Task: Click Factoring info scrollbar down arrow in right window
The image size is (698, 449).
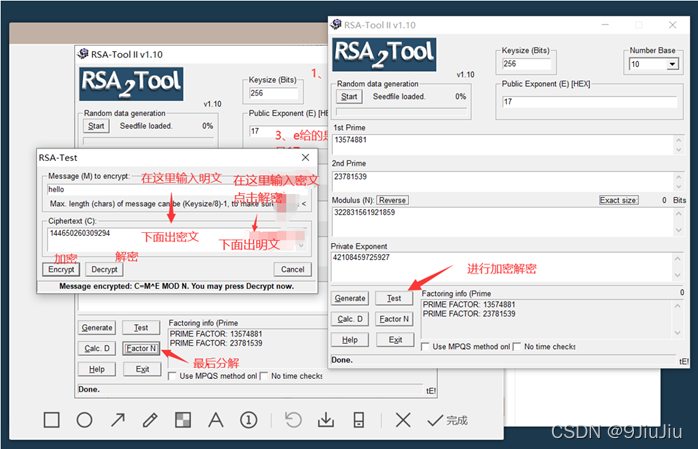Action: tap(677, 333)
